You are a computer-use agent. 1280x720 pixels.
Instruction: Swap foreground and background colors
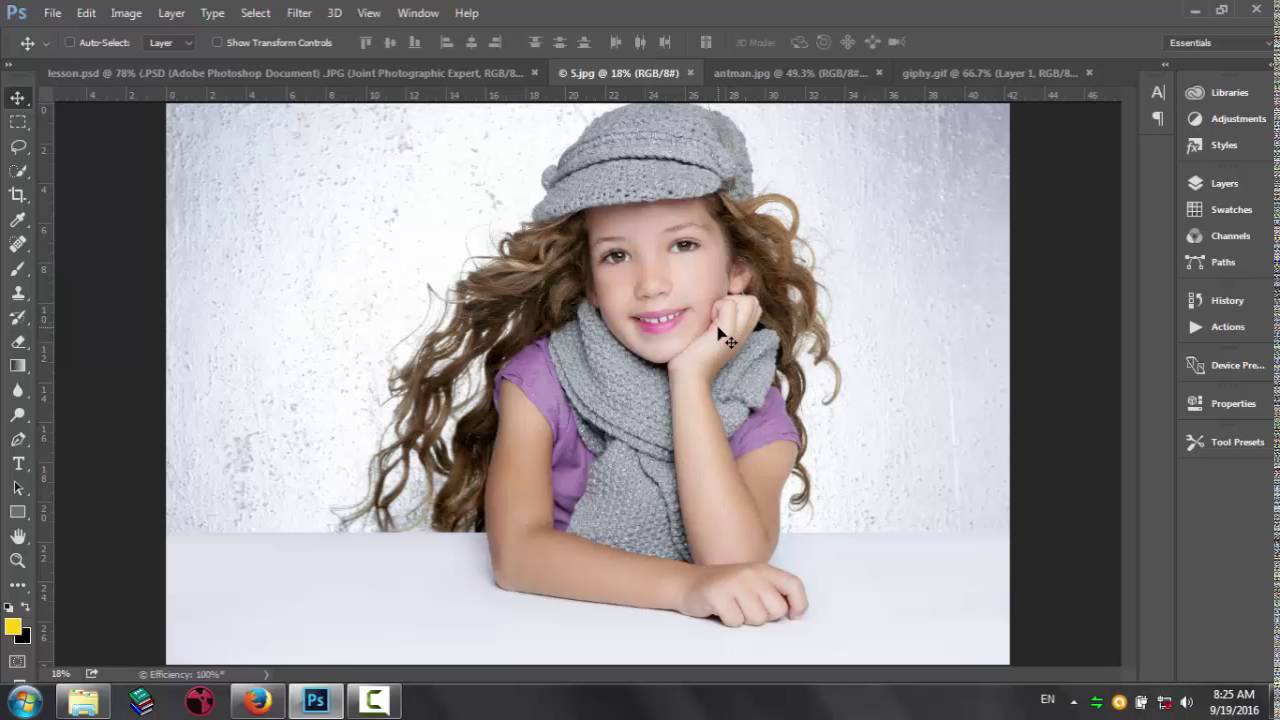coord(25,607)
